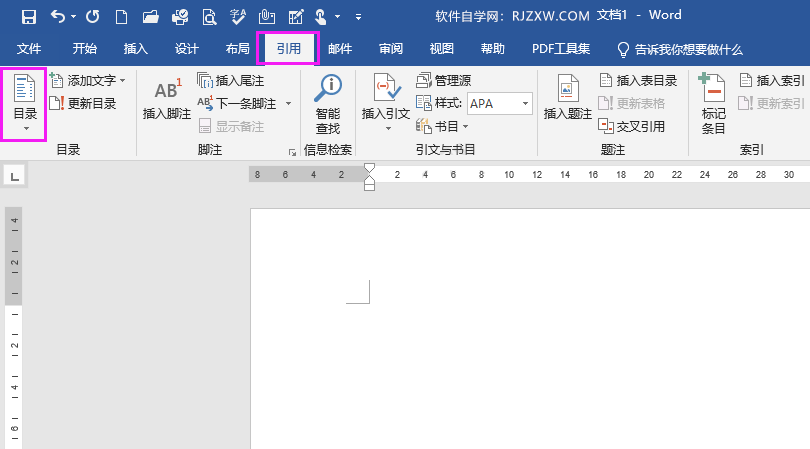Click the Open folder icon
The height and width of the screenshot is (449, 810).
click(x=150, y=17)
